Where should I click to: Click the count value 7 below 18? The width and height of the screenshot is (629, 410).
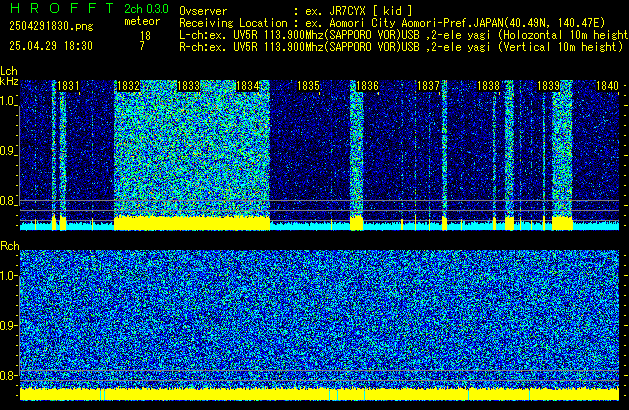pyautogui.click(x=142, y=46)
